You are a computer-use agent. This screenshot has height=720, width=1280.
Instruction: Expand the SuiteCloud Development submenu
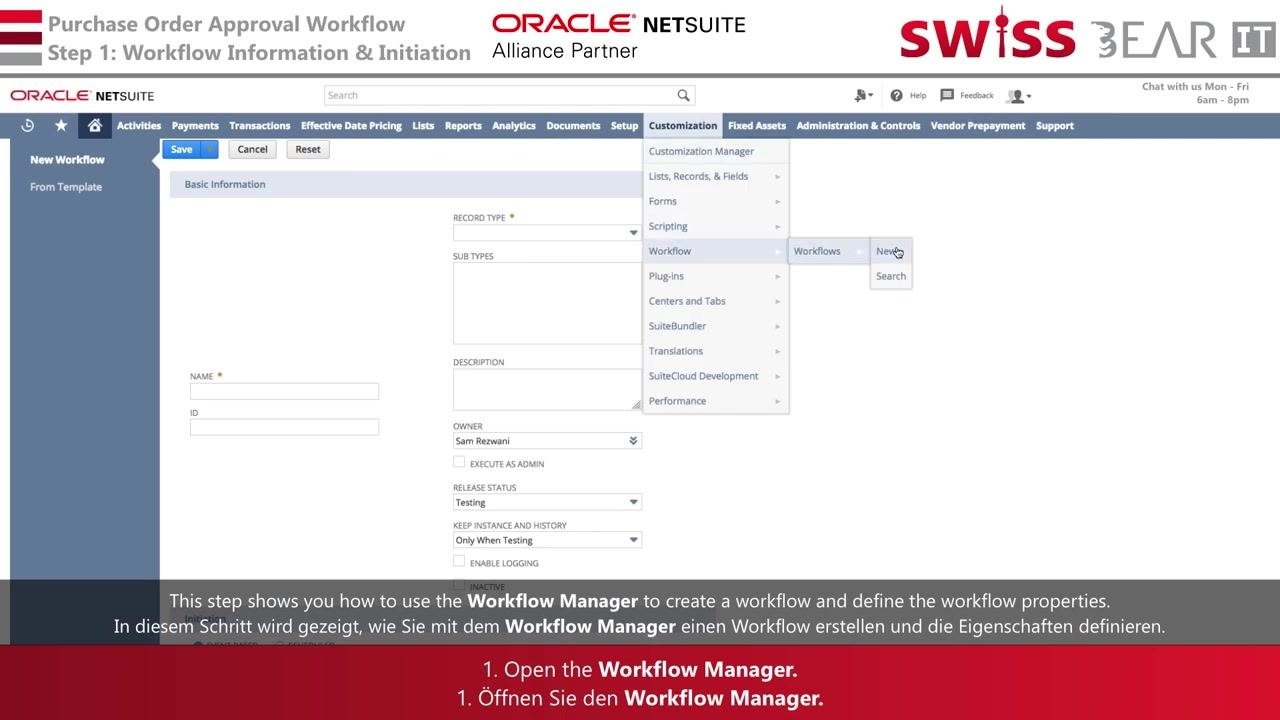pyautogui.click(x=716, y=376)
